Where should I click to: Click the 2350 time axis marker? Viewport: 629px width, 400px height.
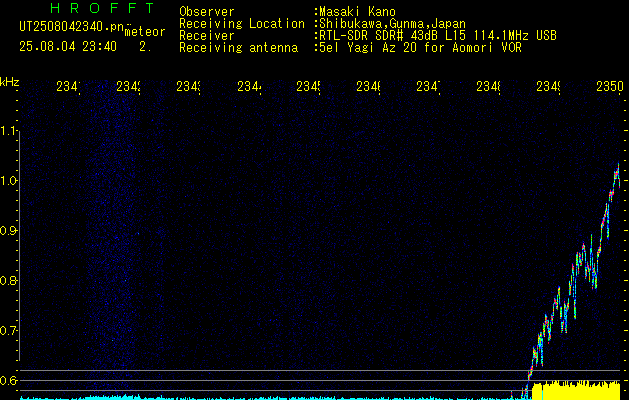pyautogui.click(x=610, y=86)
